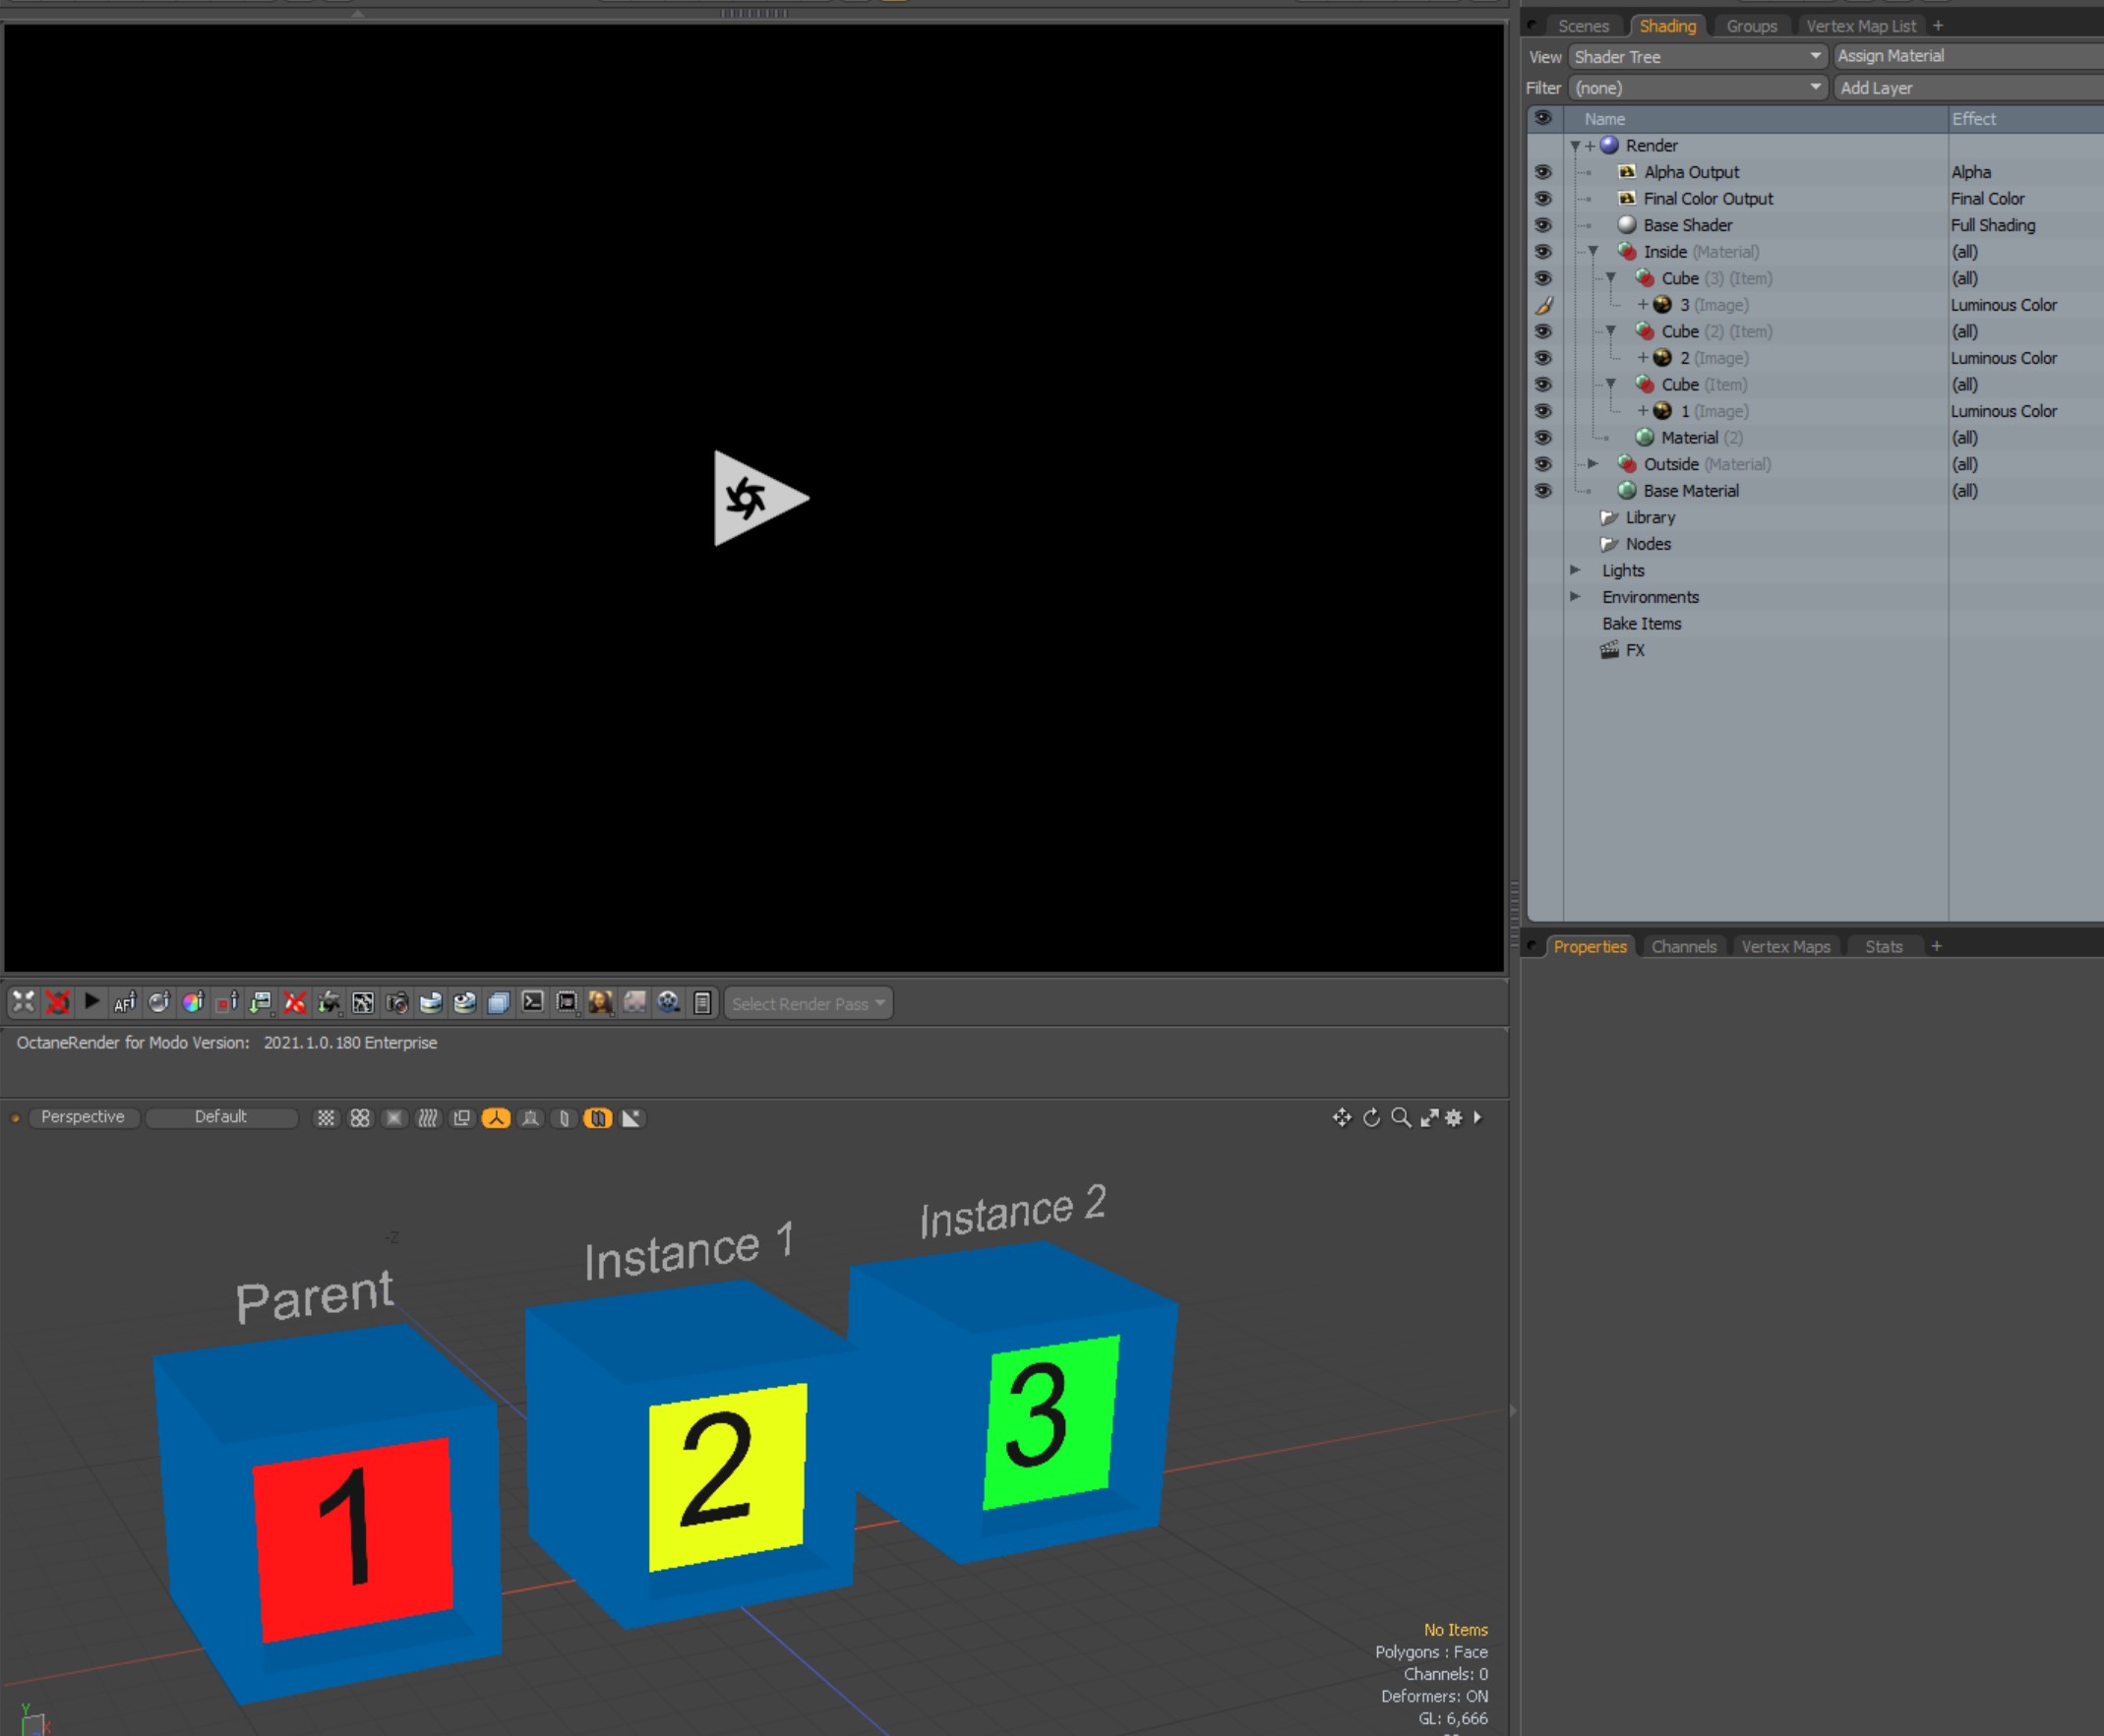The height and width of the screenshot is (1736, 2104).
Task: Toggle visibility of Outside material
Action: (1543, 464)
